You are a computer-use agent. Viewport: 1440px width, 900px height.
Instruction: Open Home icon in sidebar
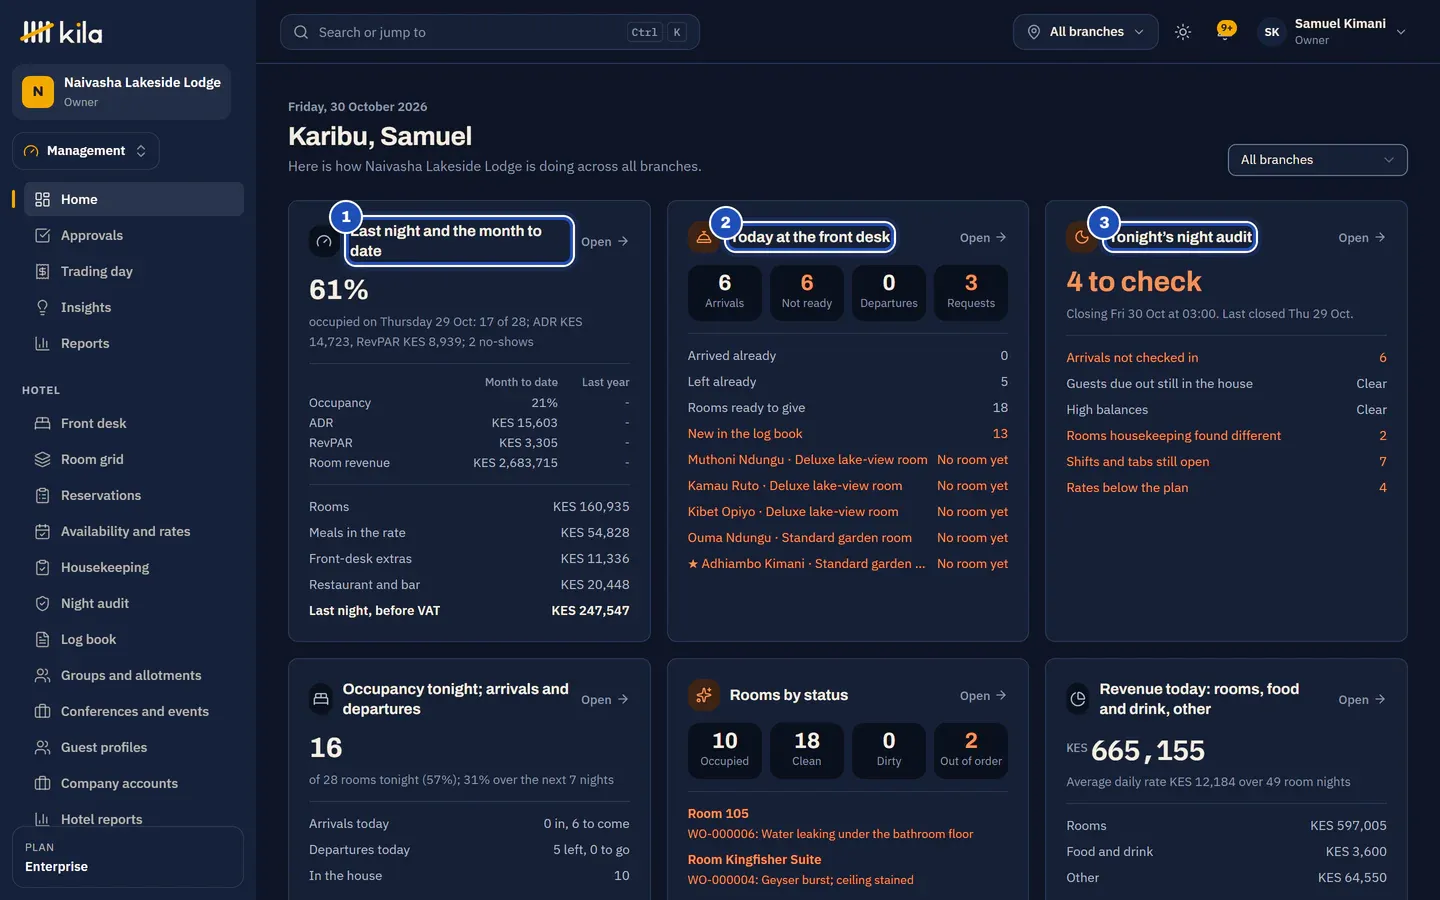[x=42, y=199]
